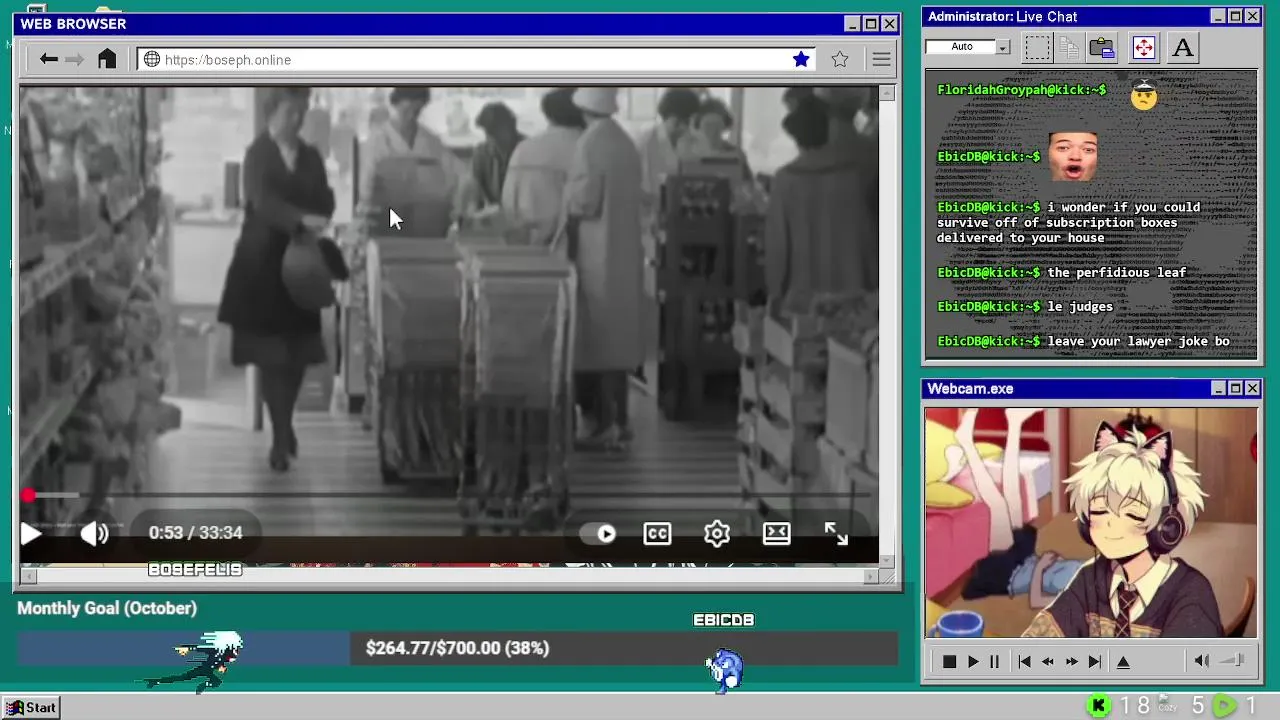This screenshot has width=1280, height=720.
Task: Click the outlined favorites star icon
Action: pyautogui.click(x=840, y=60)
